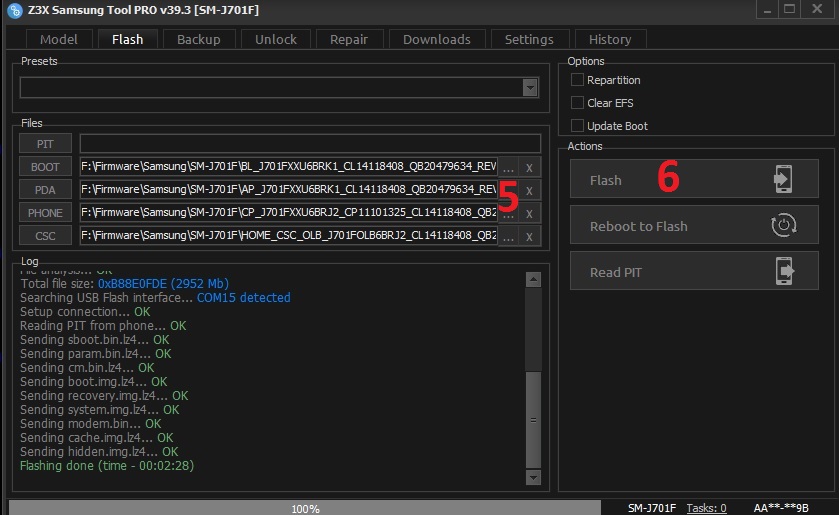Clear the BOOT file with its x button
Screen dimensions: 839x515
529,167
